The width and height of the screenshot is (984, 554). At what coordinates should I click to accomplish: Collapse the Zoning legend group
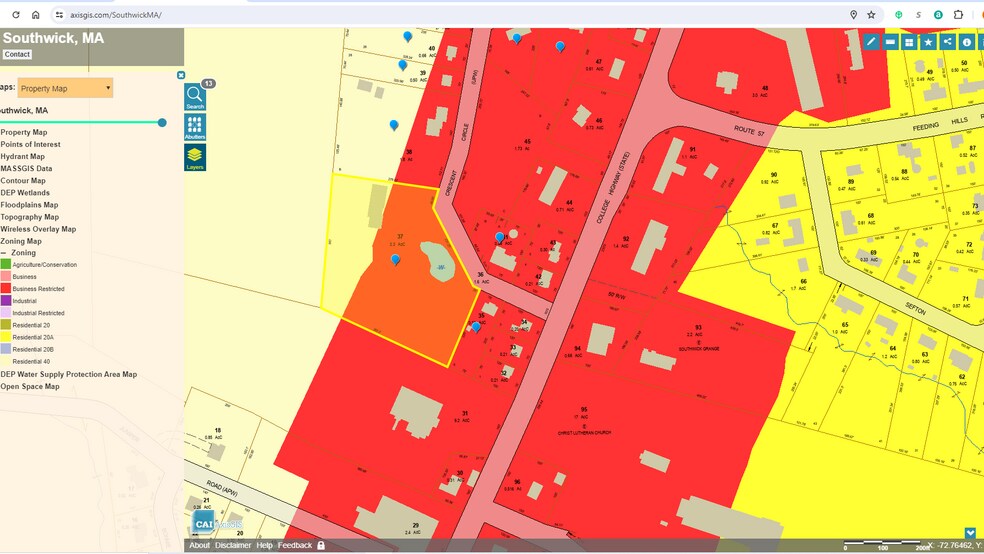coord(3,253)
